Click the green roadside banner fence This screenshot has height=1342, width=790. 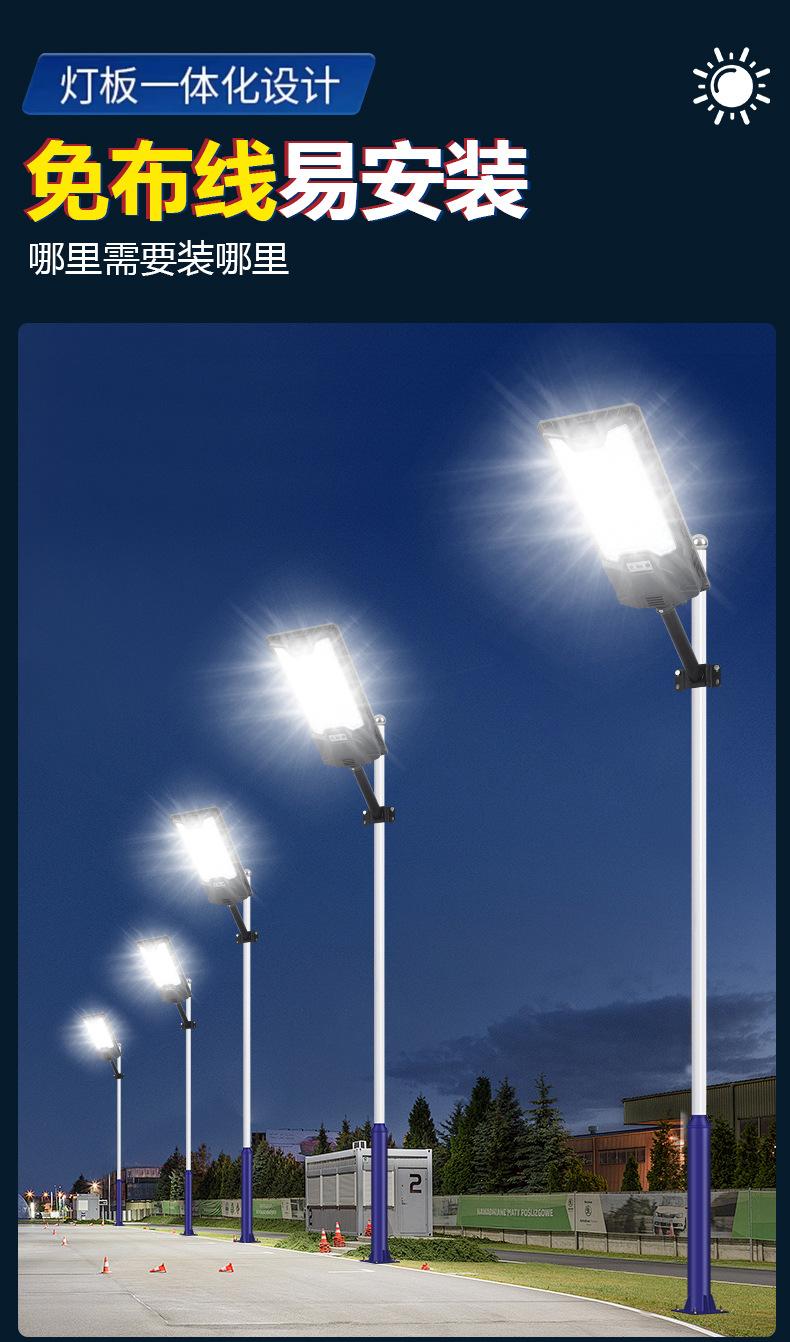(604, 1214)
